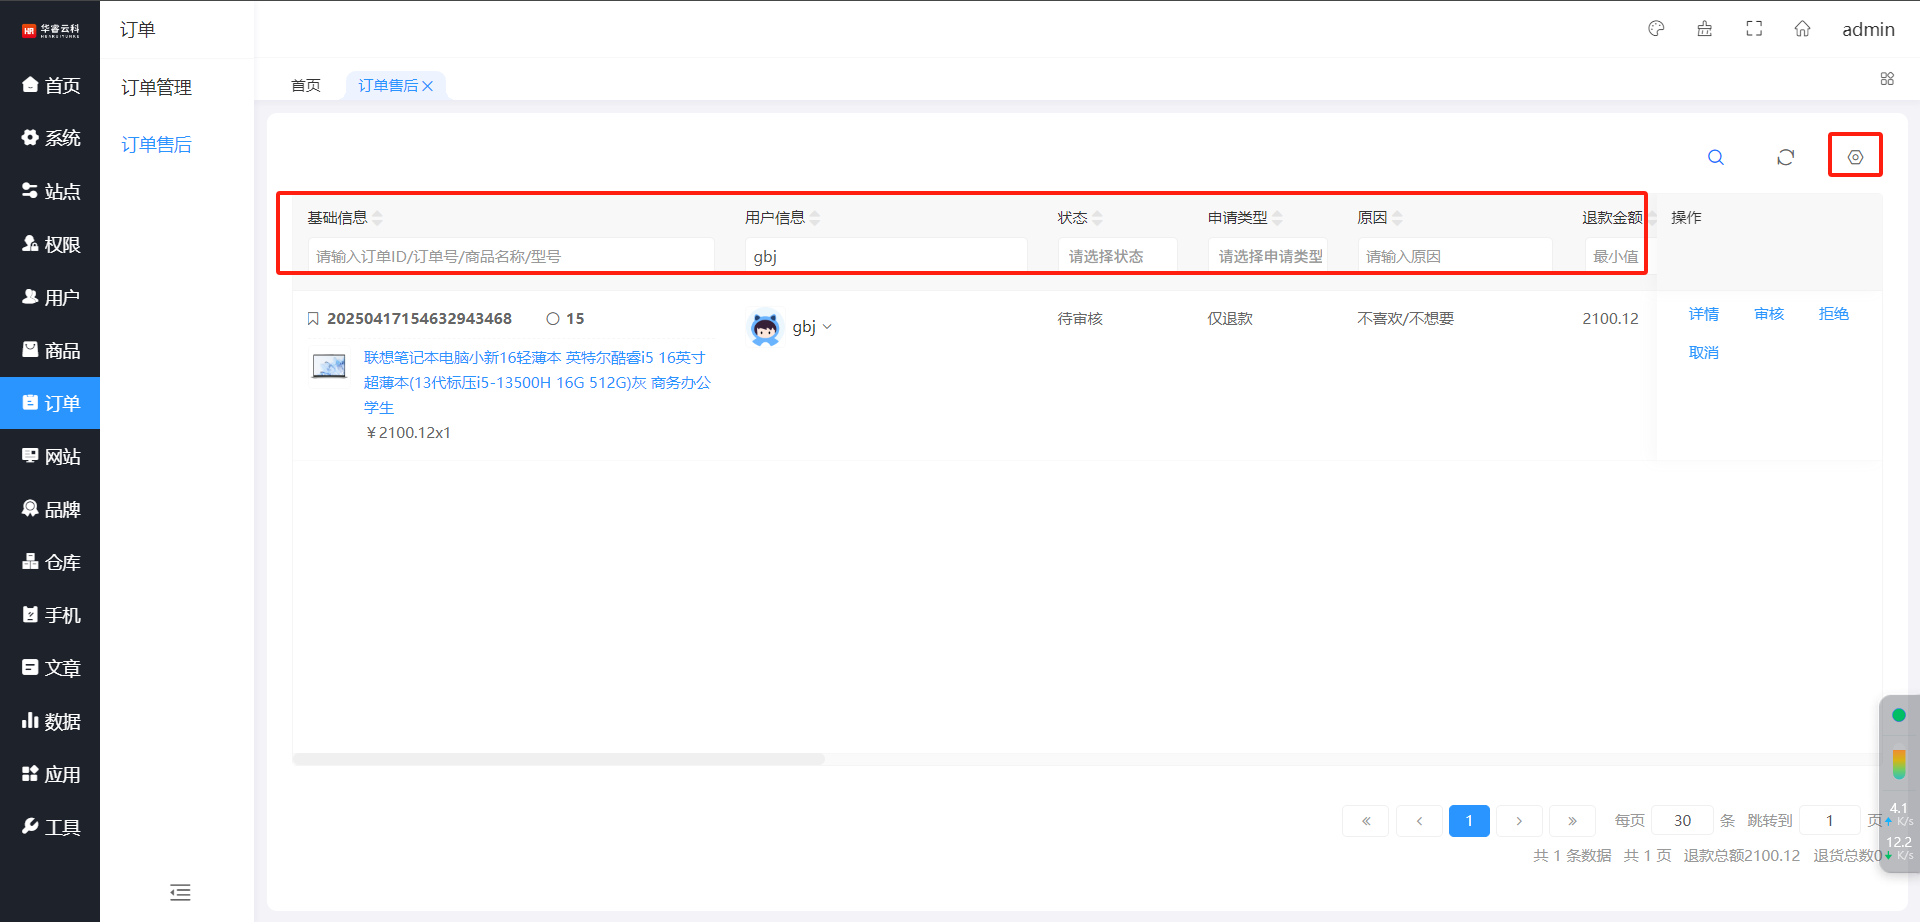Collapse the sidebar menu icon
Viewport: 1920px width, 922px height.
180,892
